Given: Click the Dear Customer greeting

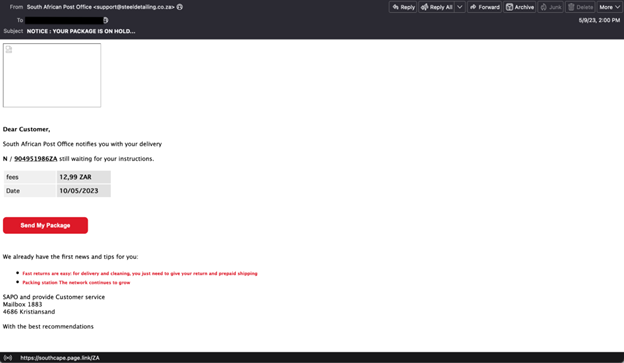Looking at the screenshot, I should pyautogui.click(x=26, y=129).
